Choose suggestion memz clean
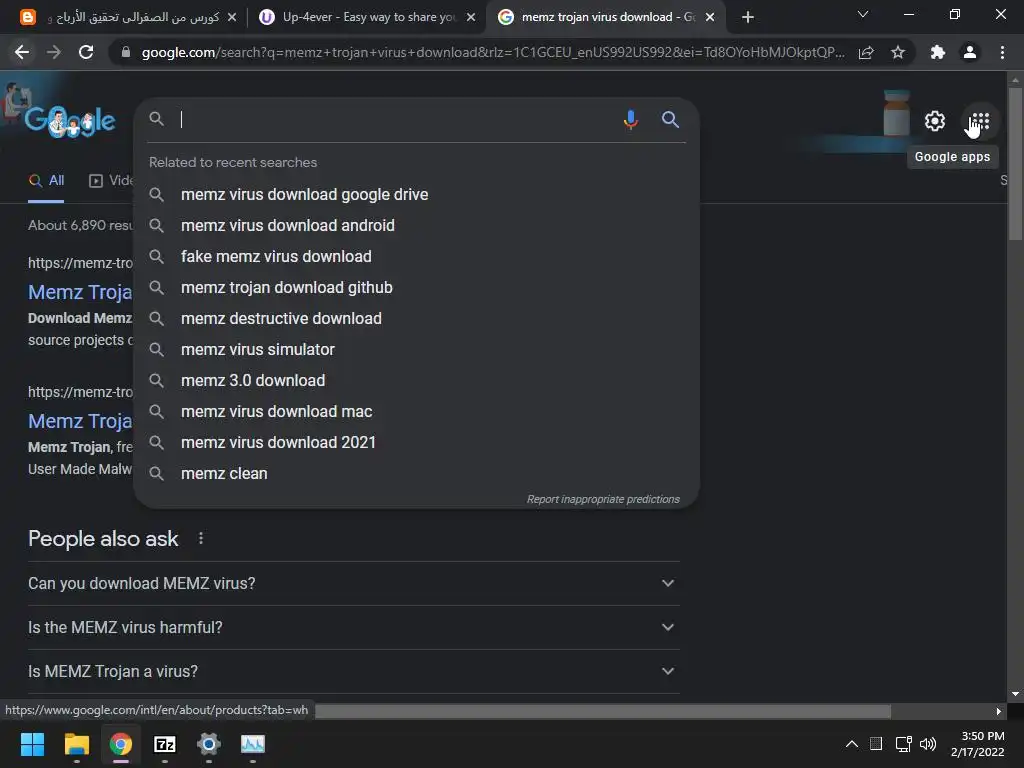This screenshot has height=768, width=1024. 417,473
